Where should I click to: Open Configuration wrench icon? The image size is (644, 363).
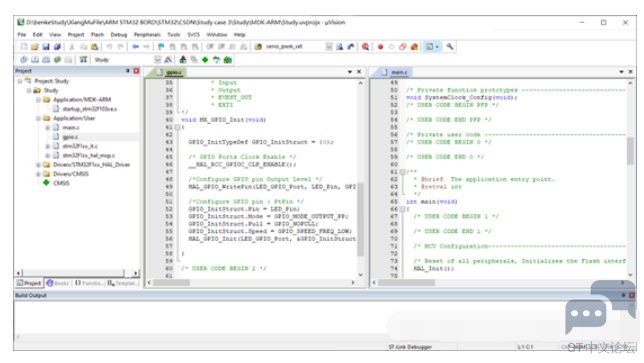[x=450, y=47]
